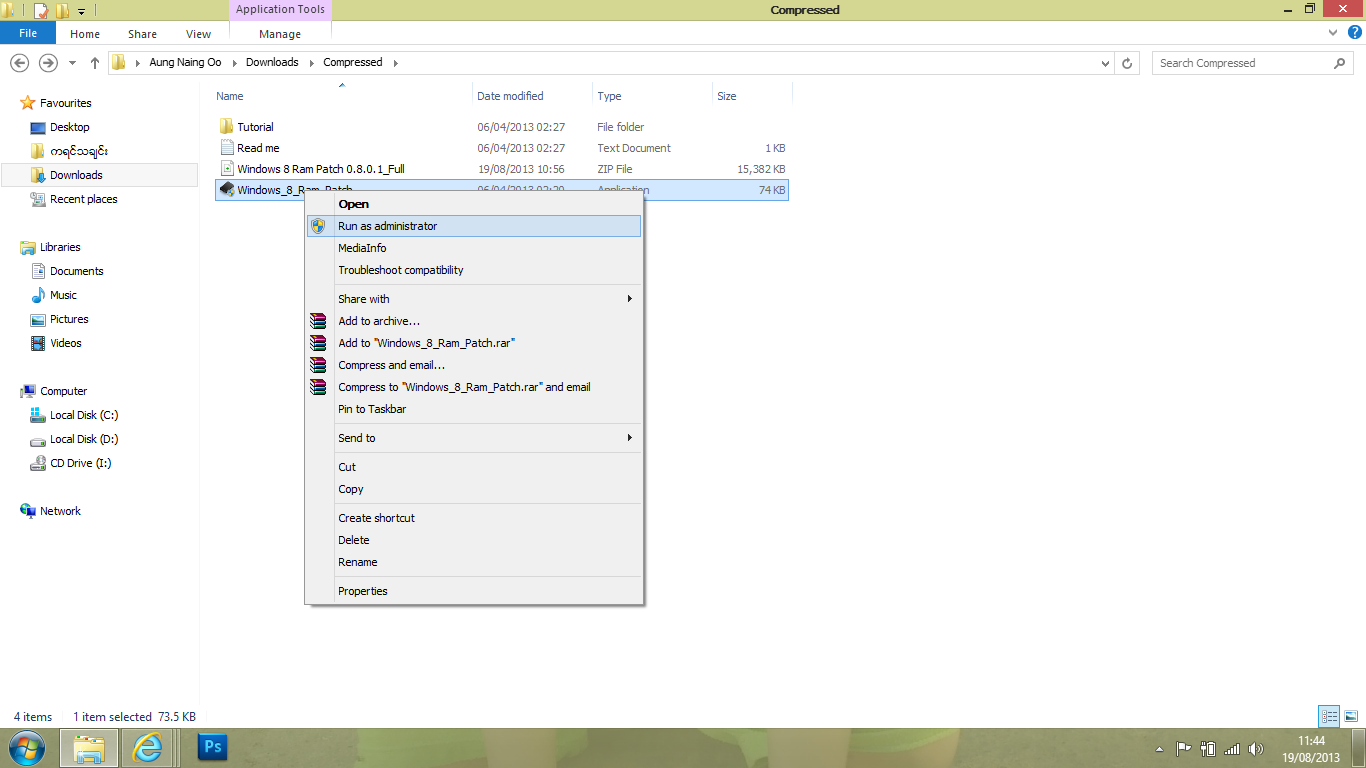Open recent locations dropdown next to Forward
This screenshot has height=768, width=1366.
click(72, 62)
